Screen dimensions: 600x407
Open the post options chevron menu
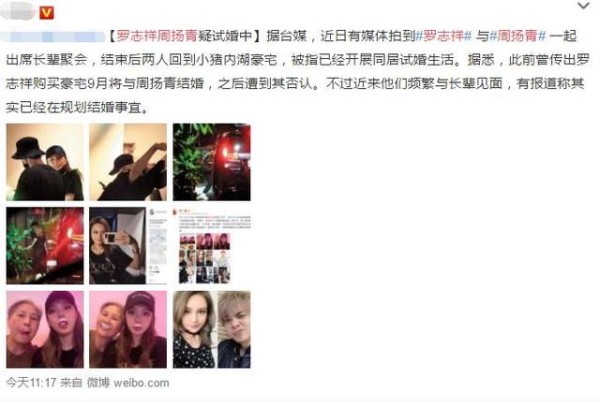pyautogui.click(x=583, y=6)
